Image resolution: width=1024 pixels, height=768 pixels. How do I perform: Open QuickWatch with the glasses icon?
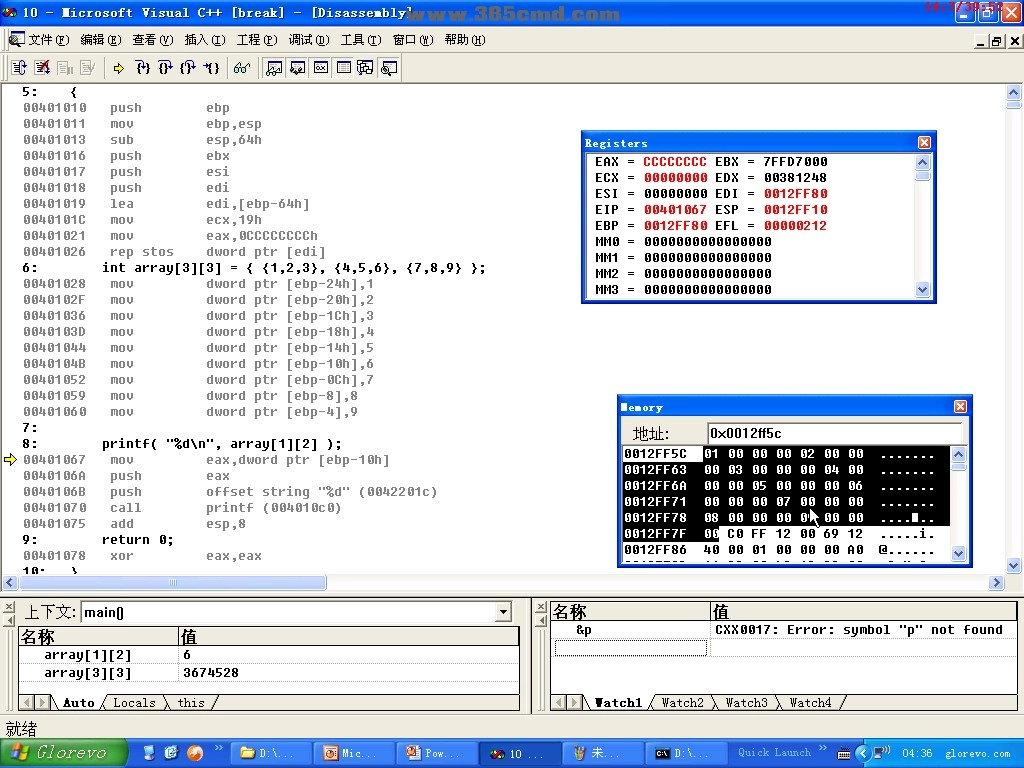pos(241,68)
